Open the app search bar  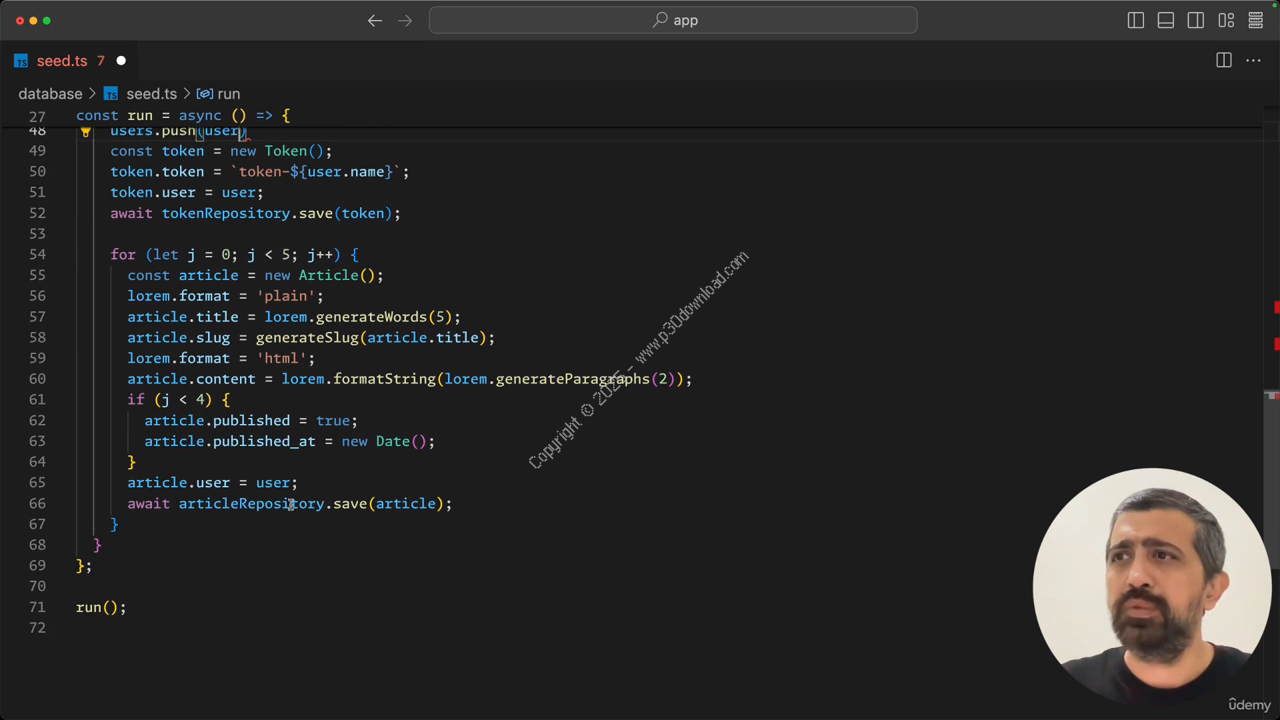[x=673, y=20]
